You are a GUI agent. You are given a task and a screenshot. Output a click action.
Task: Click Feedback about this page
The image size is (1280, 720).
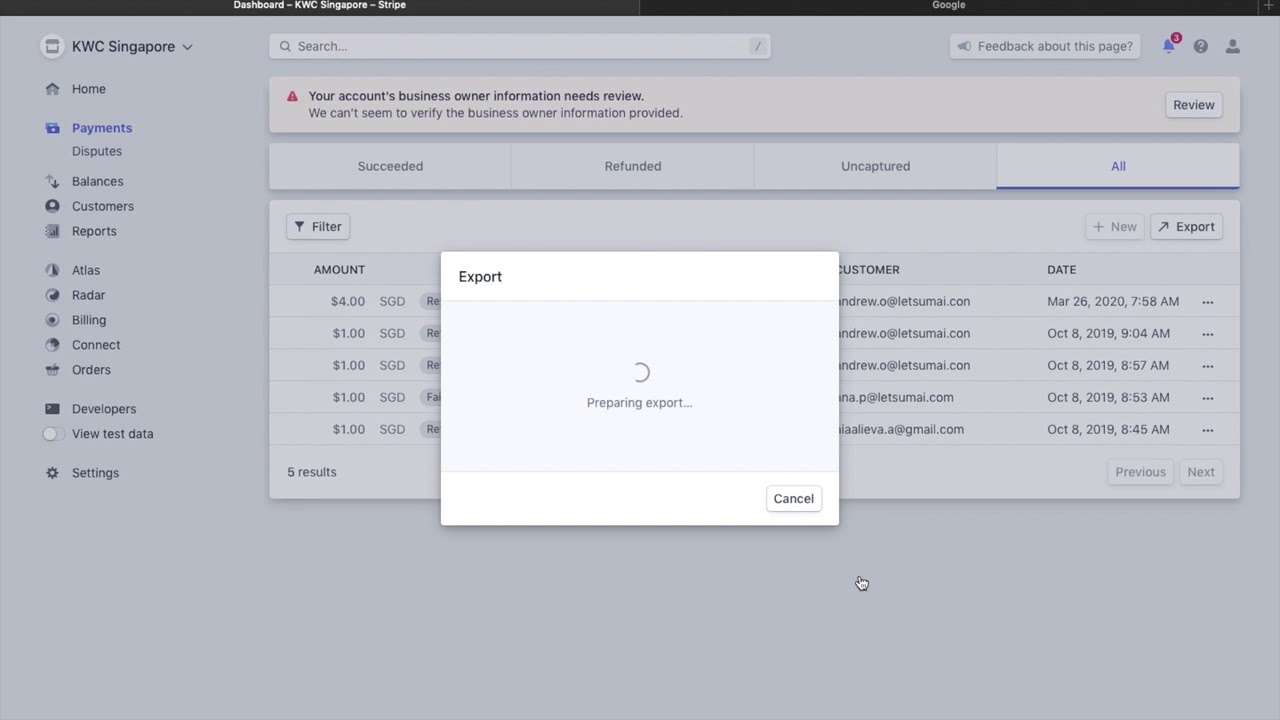(1045, 46)
